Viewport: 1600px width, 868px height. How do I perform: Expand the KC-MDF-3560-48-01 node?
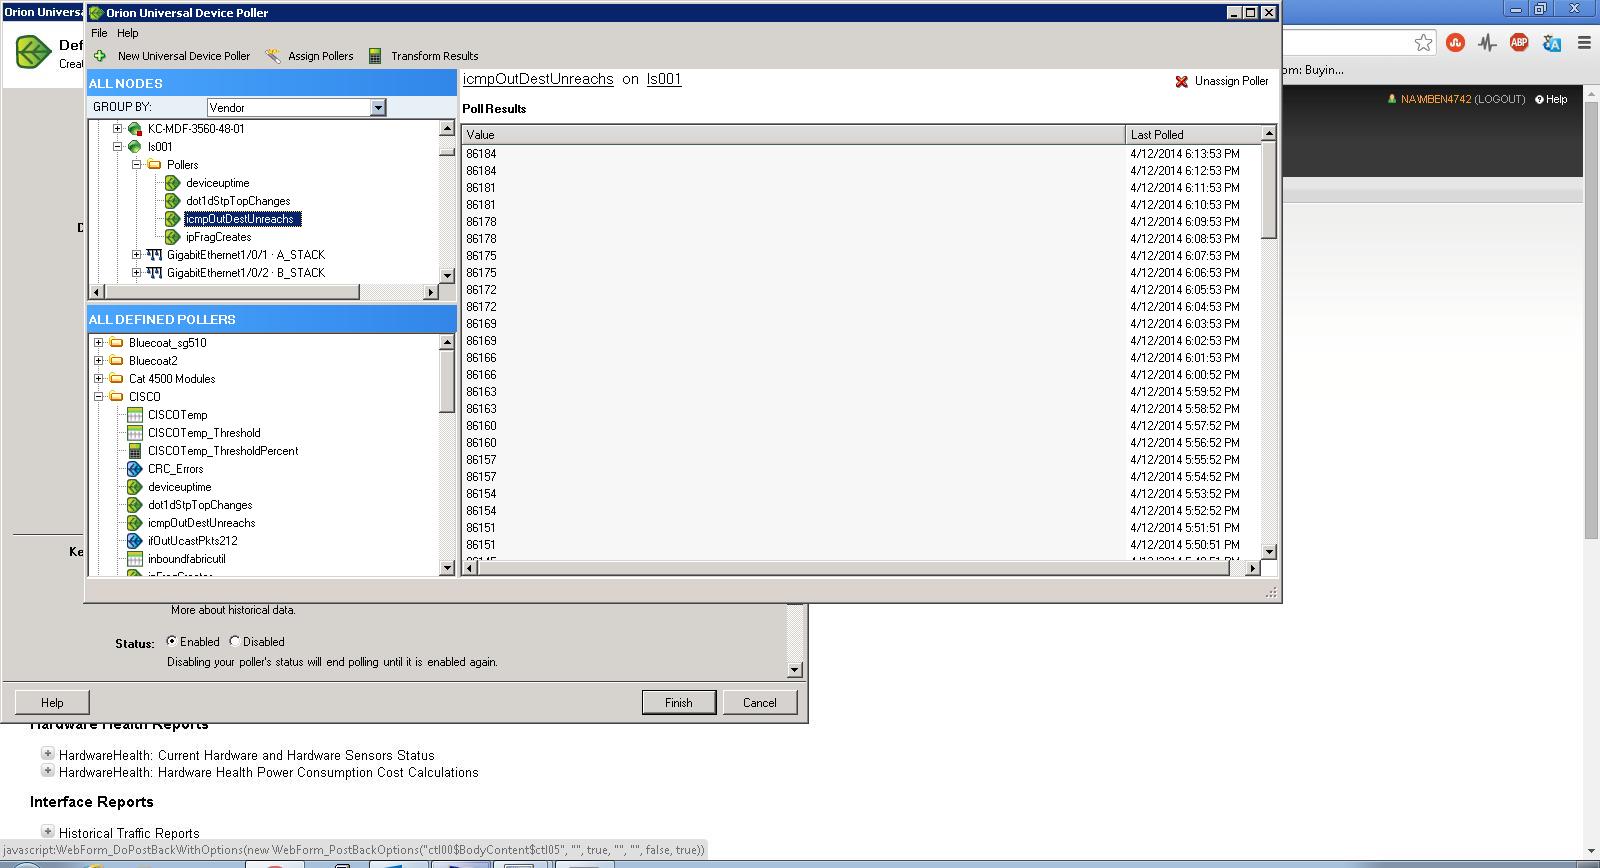click(117, 129)
